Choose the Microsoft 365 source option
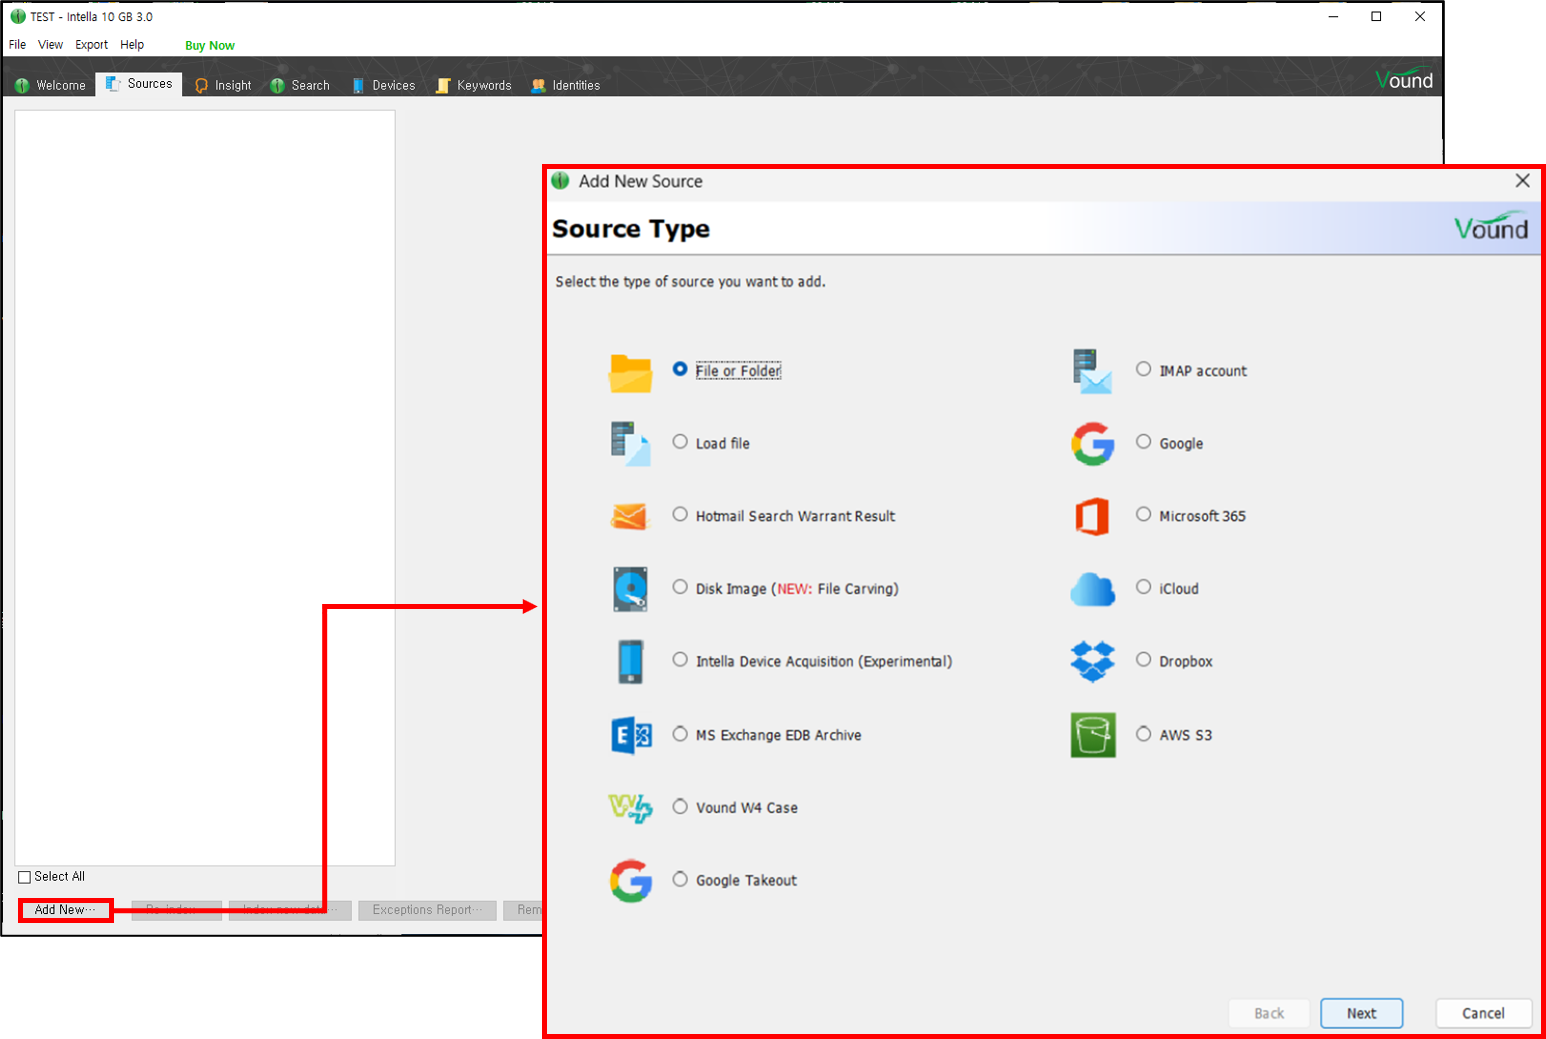Screen dimensions: 1546x1039 [1143, 515]
